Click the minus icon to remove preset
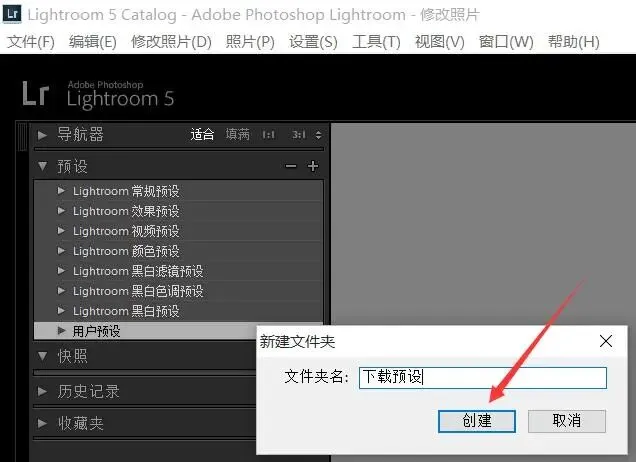The height and width of the screenshot is (462, 636). (x=291, y=166)
